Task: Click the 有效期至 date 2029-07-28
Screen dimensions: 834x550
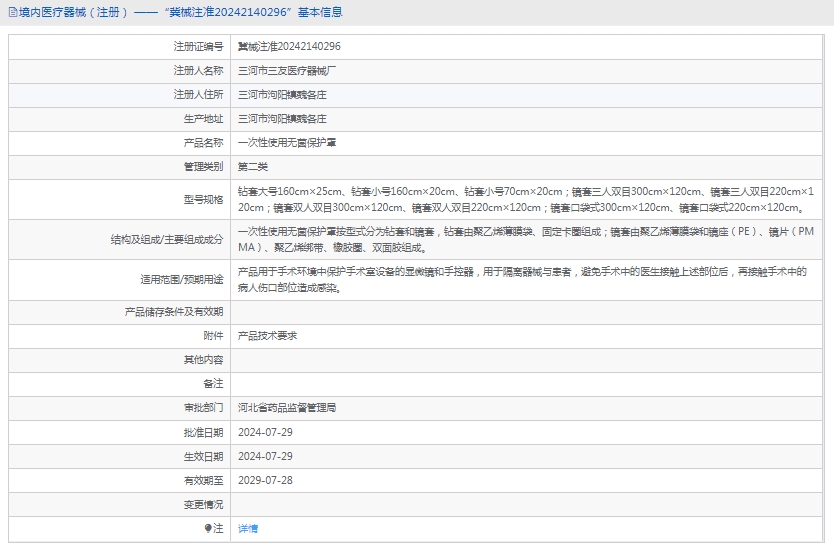Action: (265, 480)
